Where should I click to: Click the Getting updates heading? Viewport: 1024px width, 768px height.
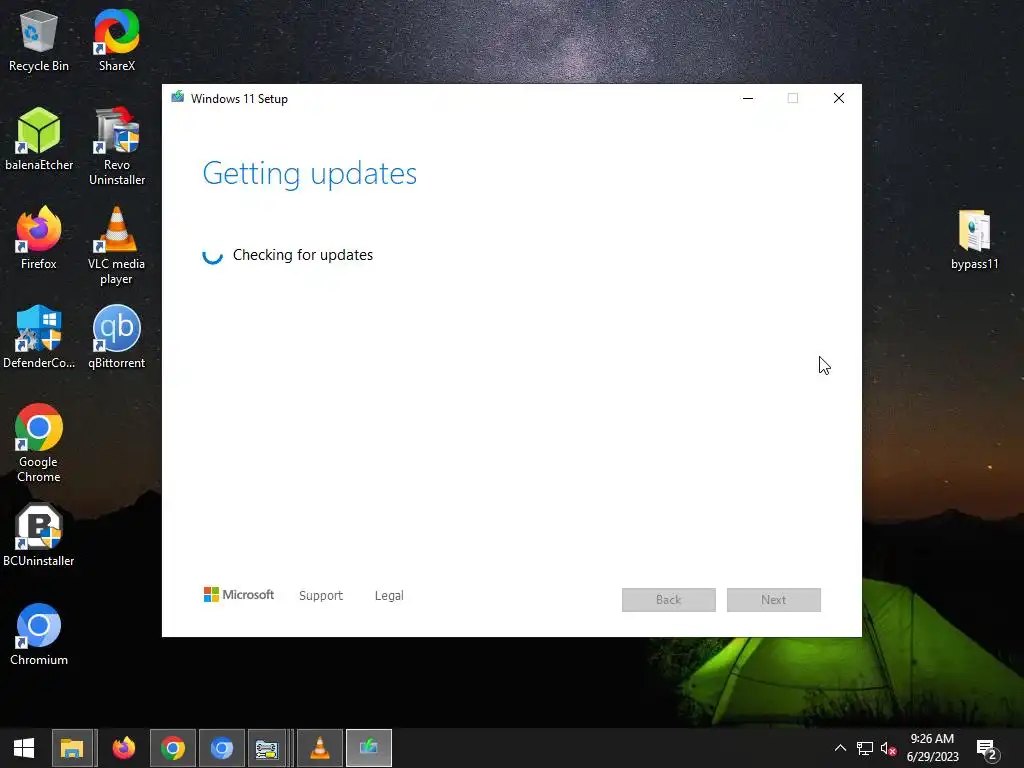pyautogui.click(x=310, y=174)
